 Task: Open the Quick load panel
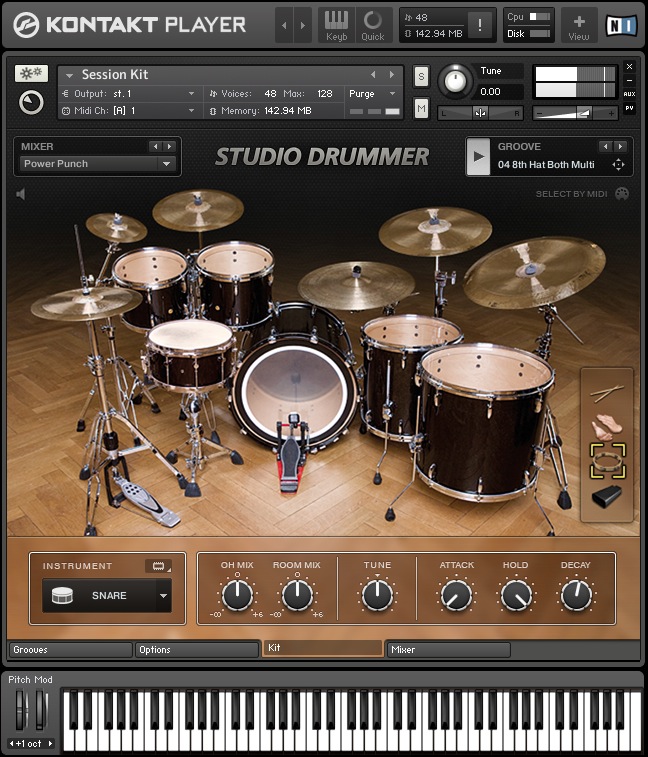coord(372,25)
